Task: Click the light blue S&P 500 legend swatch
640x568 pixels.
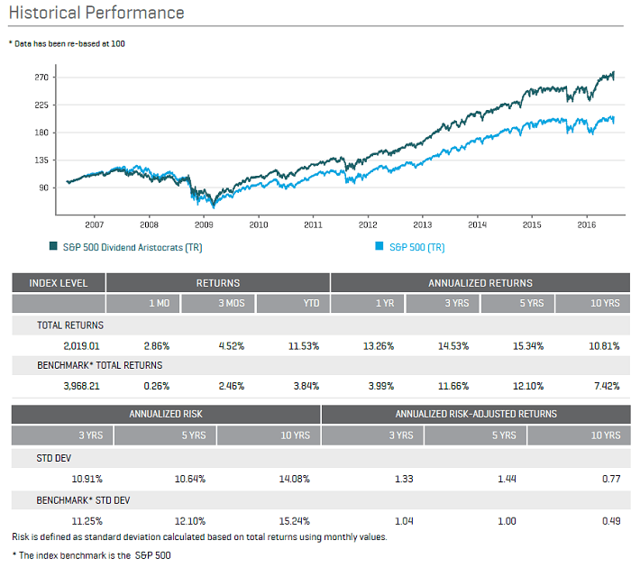Action: (x=379, y=246)
